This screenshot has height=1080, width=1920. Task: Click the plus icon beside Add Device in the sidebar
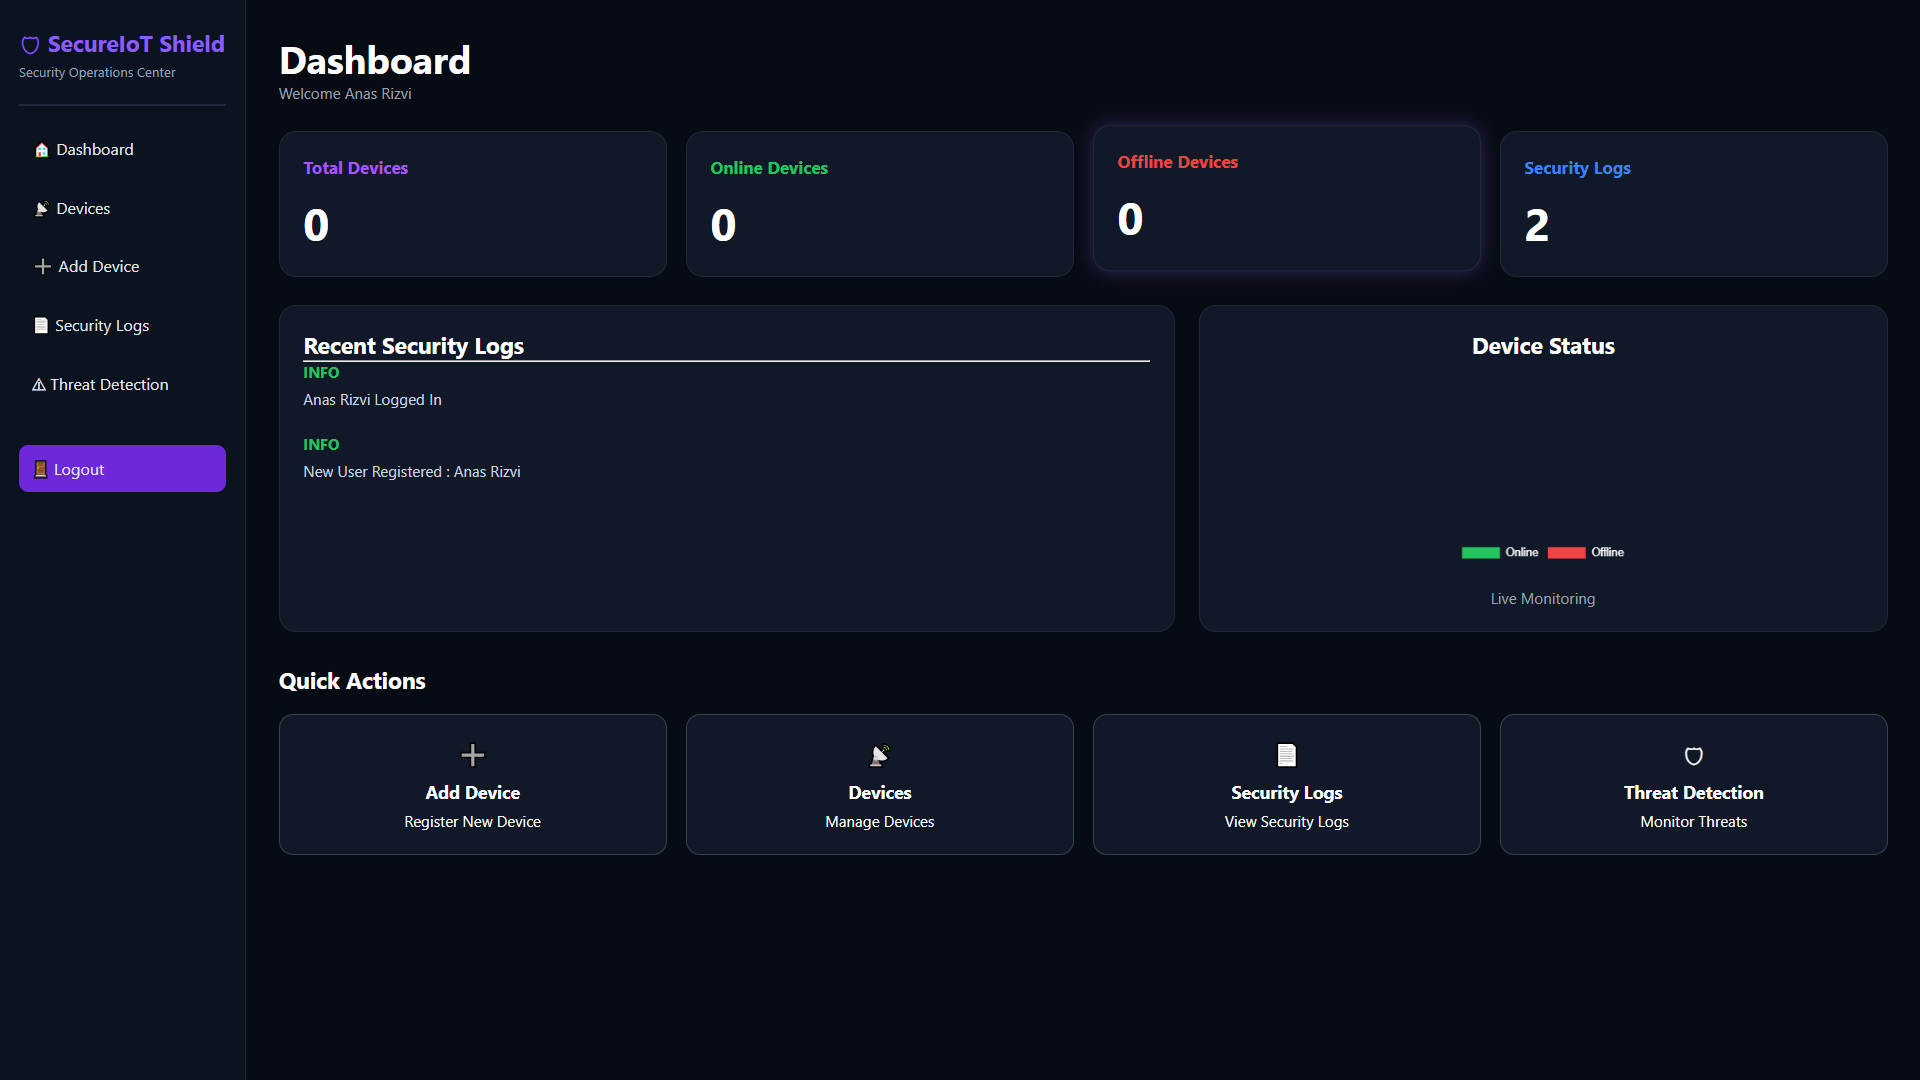click(x=43, y=267)
